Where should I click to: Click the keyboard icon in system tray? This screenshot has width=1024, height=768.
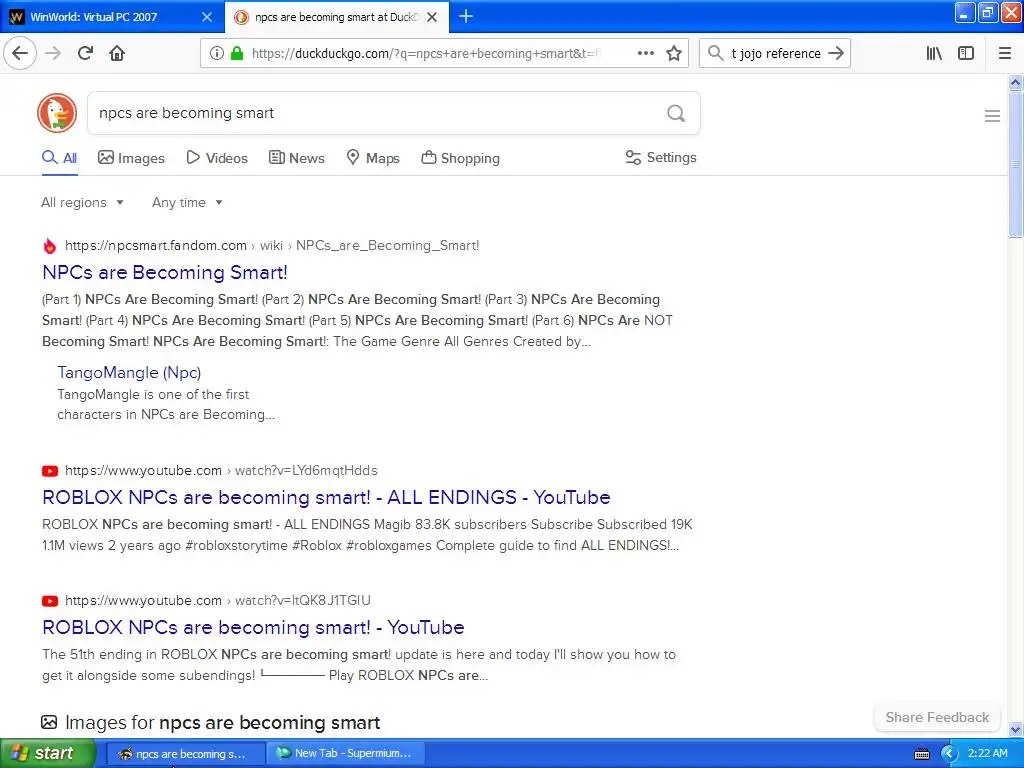[921, 754]
